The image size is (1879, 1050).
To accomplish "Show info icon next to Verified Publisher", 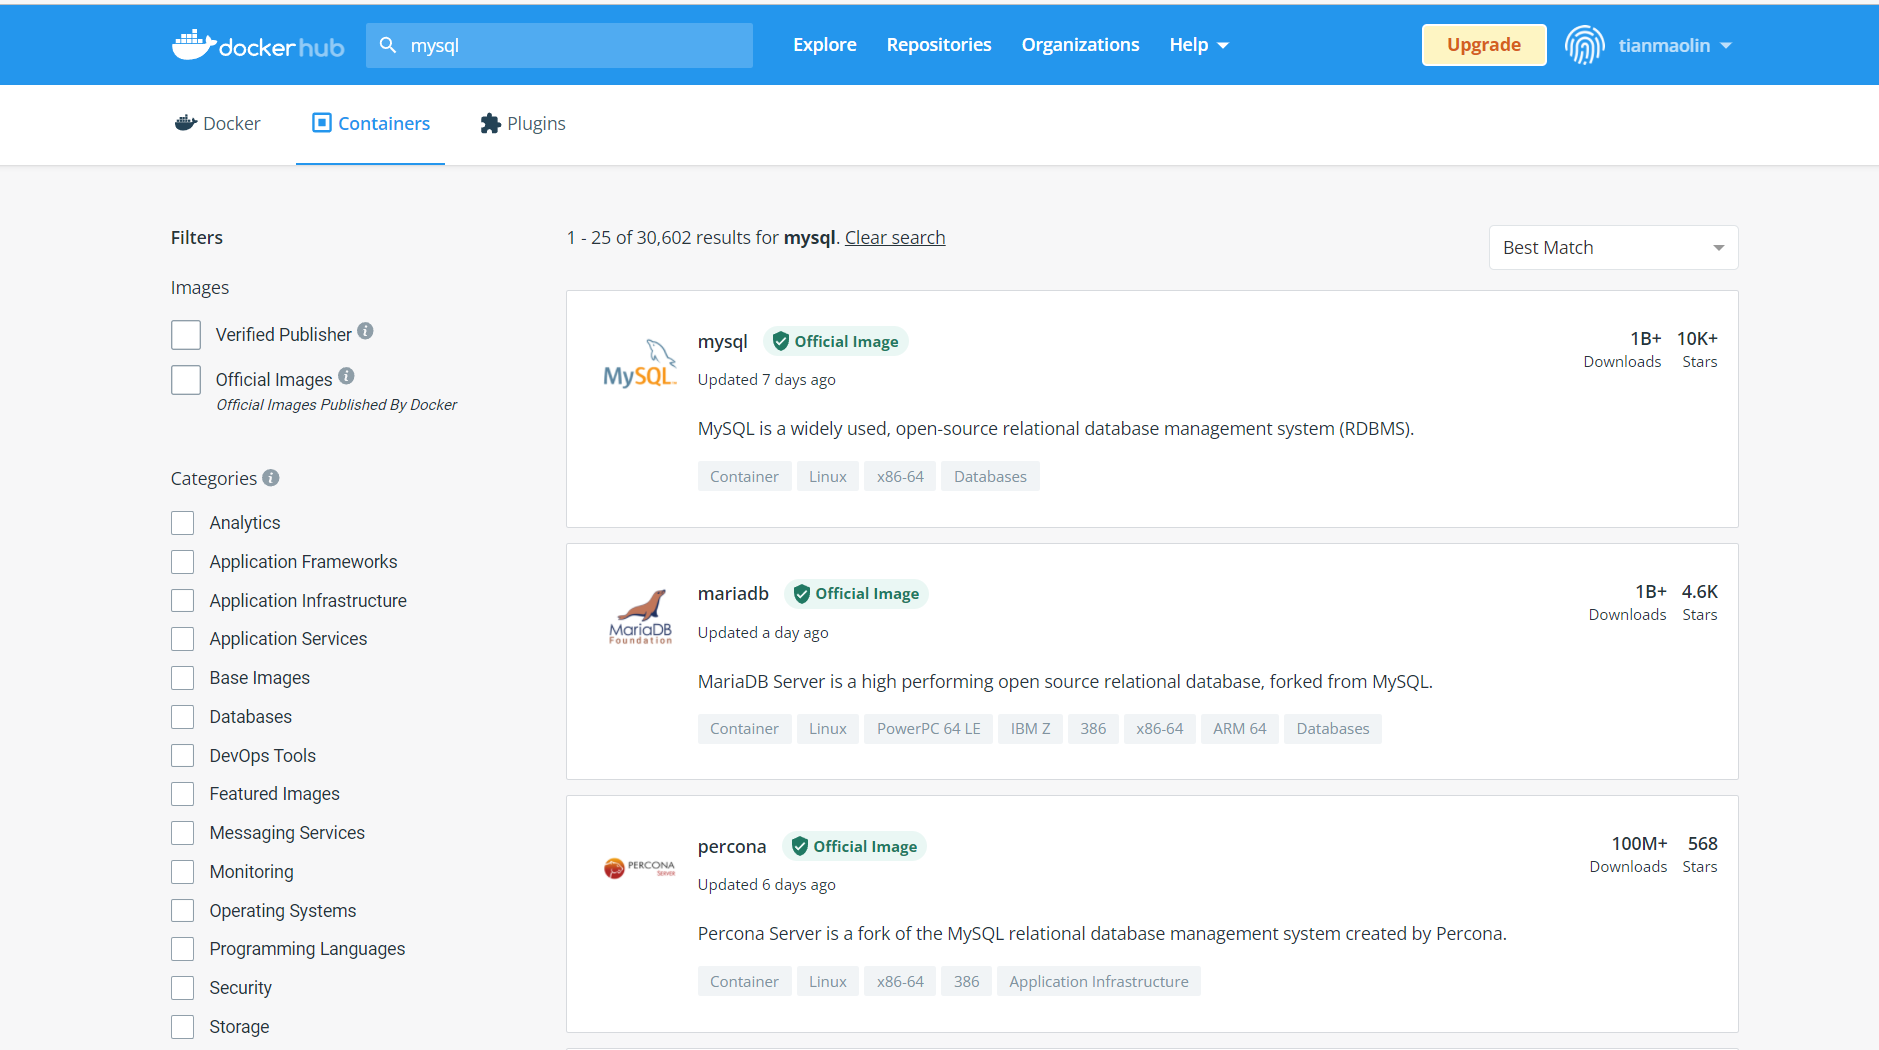I will pyautogui.click(x=366, y=331).
